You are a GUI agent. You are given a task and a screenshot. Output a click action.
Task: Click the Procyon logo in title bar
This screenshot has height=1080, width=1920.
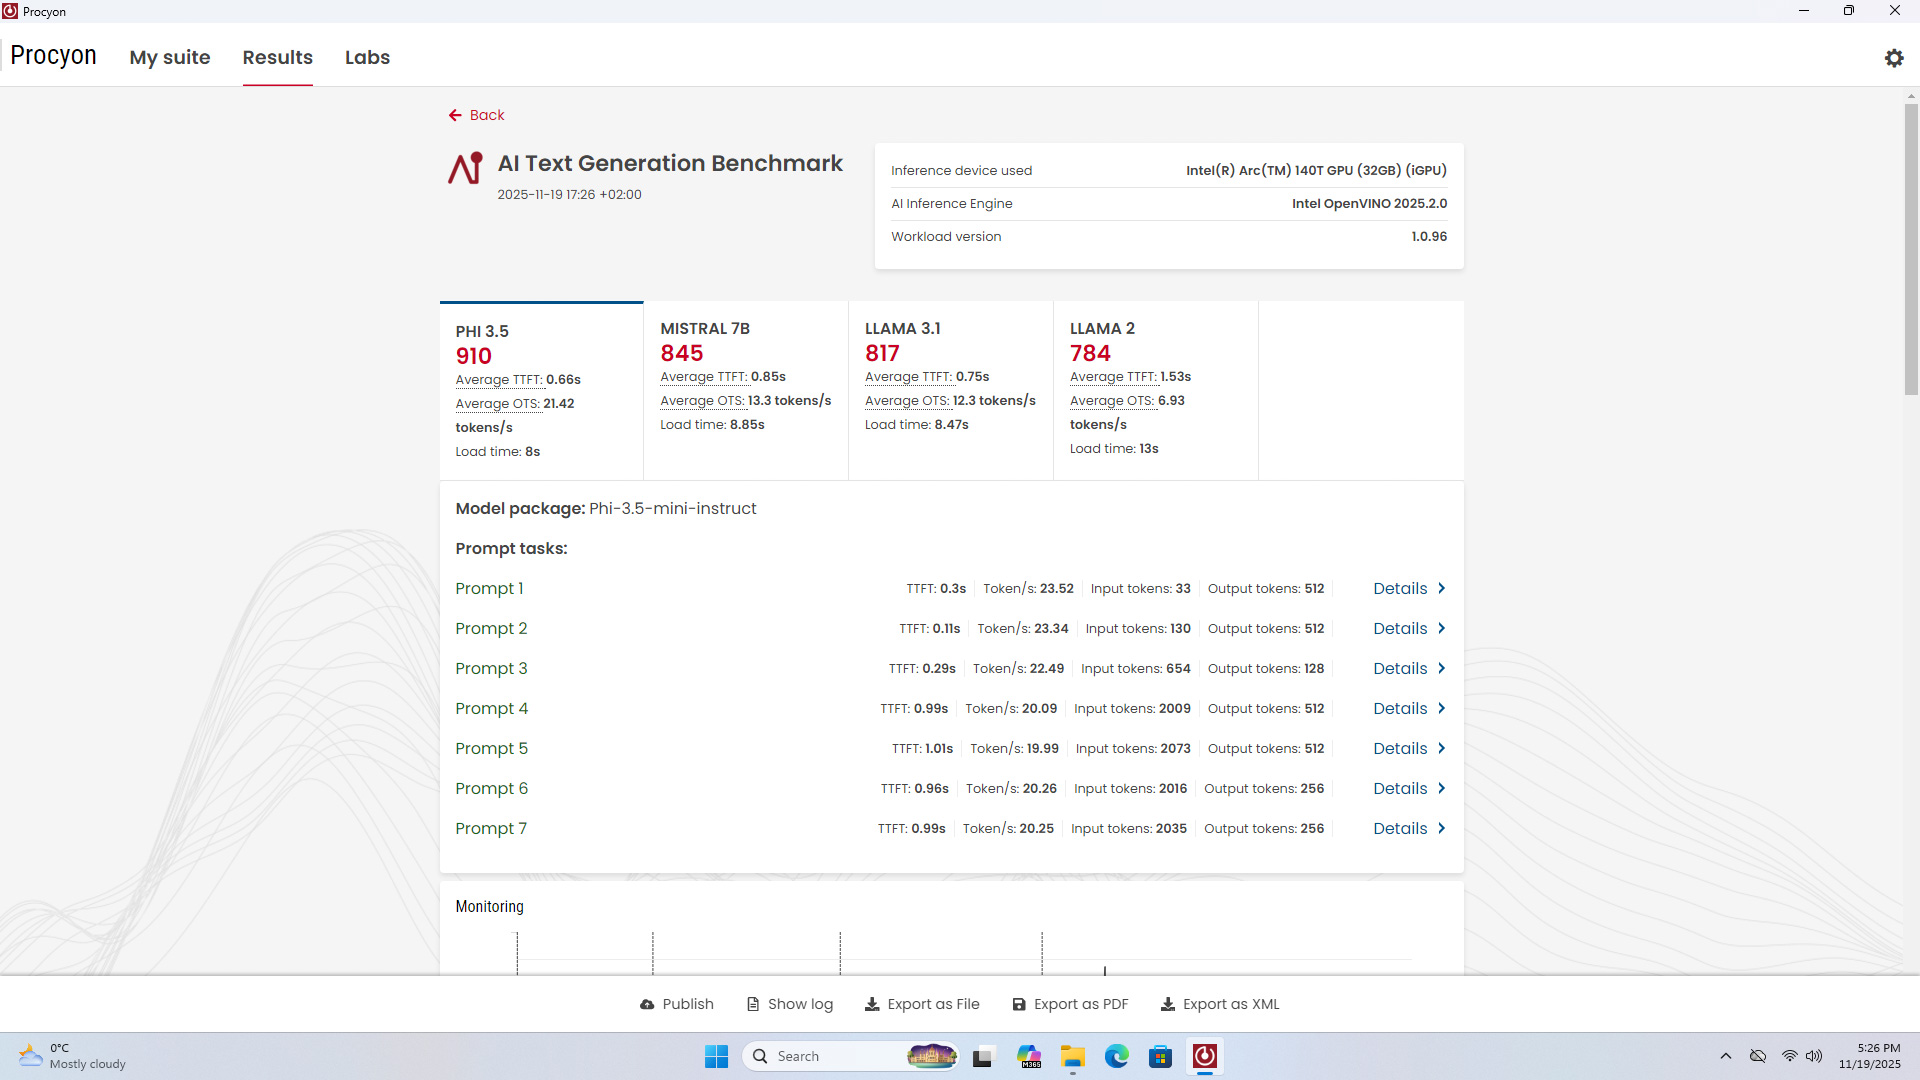10,11
